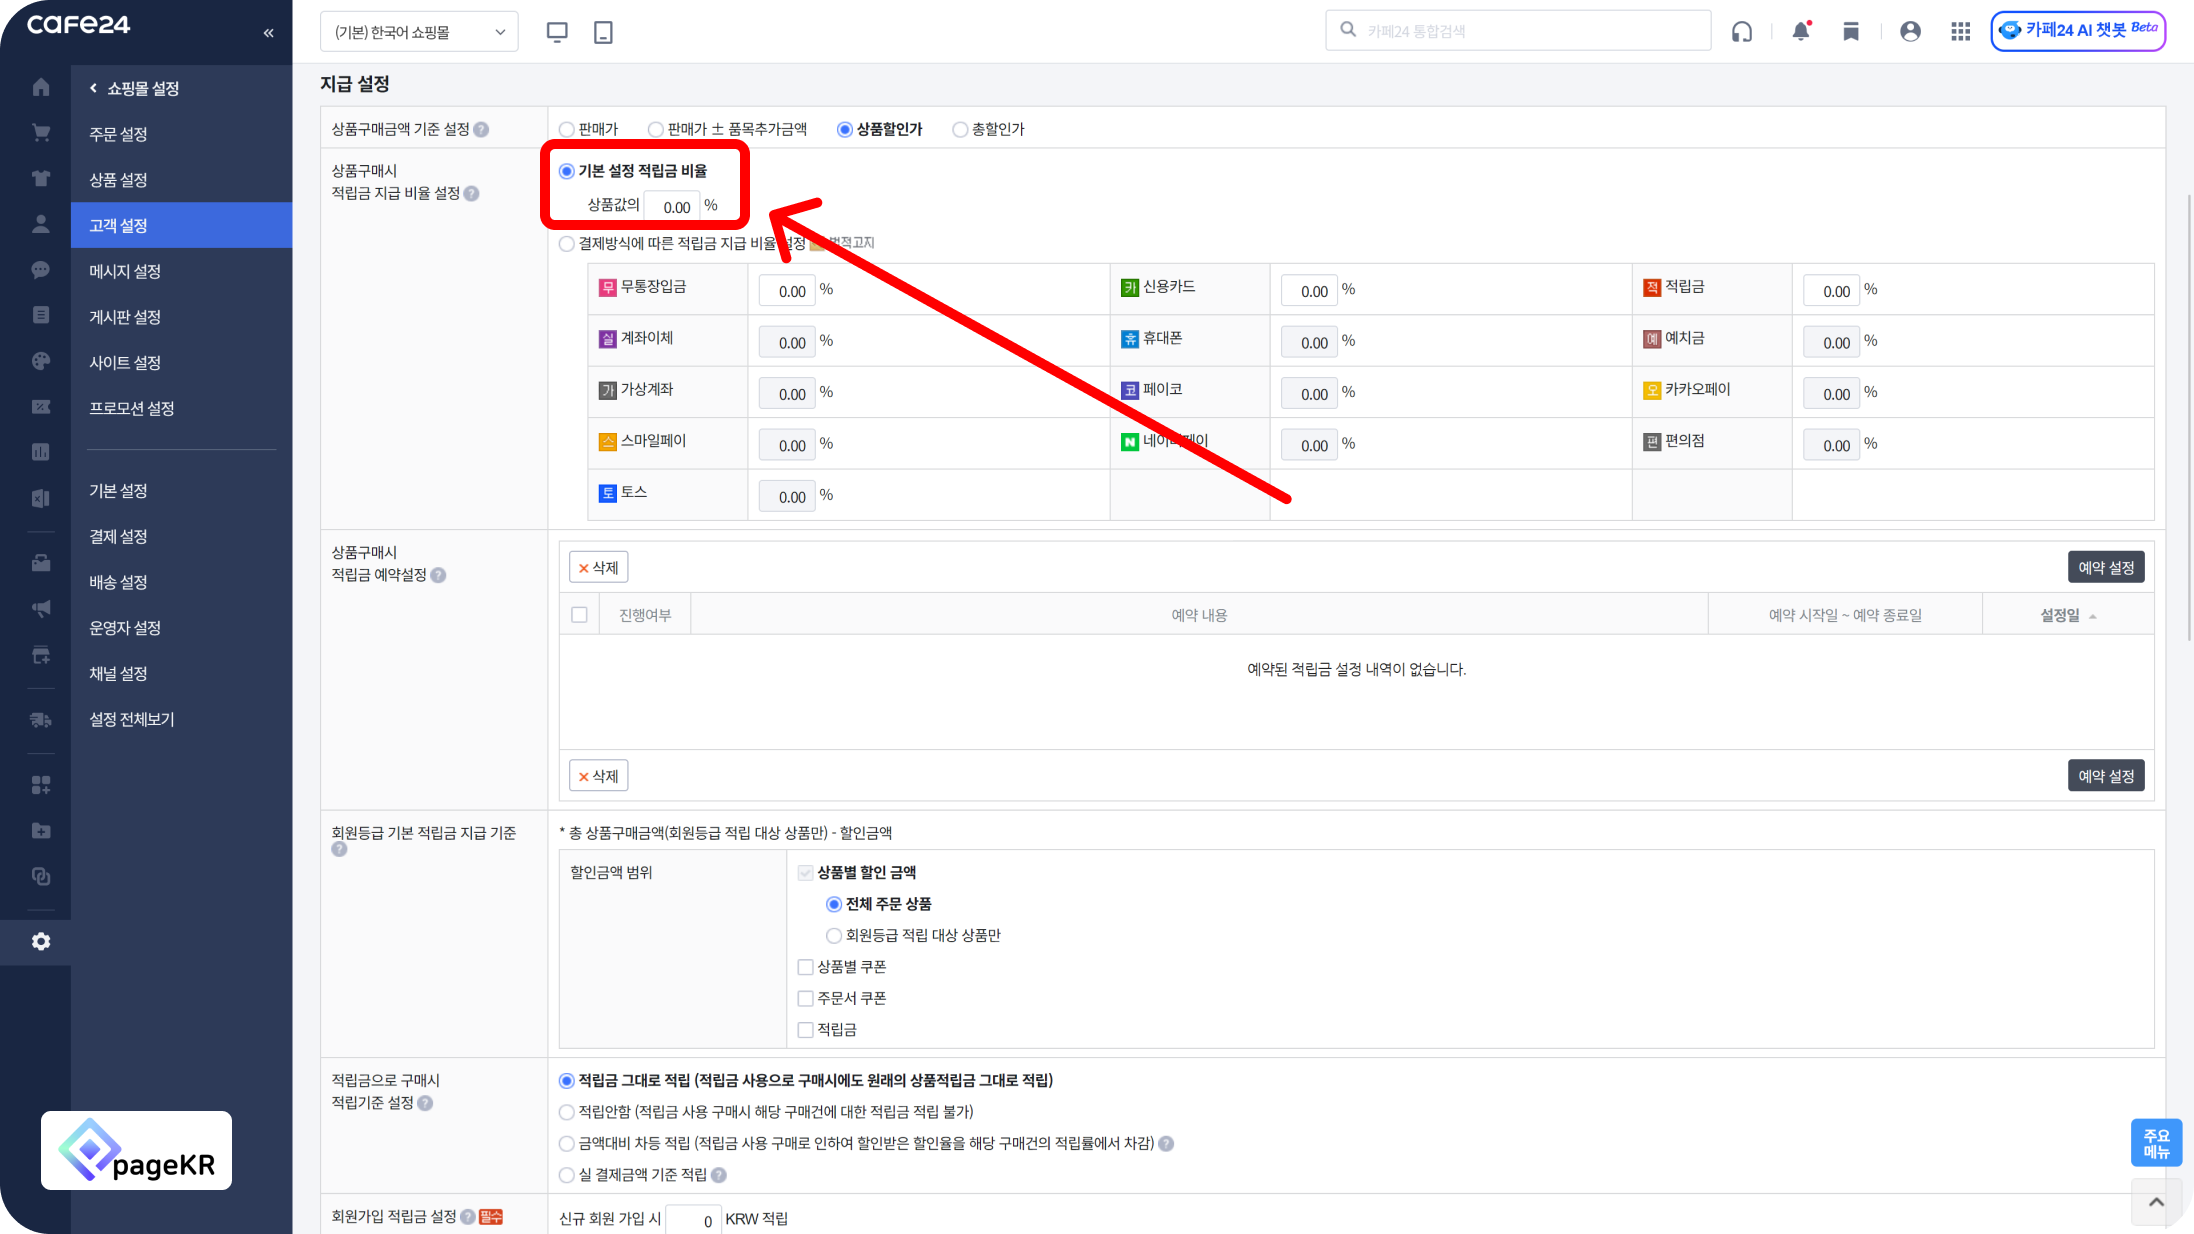Image resolution: width=2194 pixels, height=1234 pixels.
Task: Switch to mobile preview icon
Action: tap(603, 32)
